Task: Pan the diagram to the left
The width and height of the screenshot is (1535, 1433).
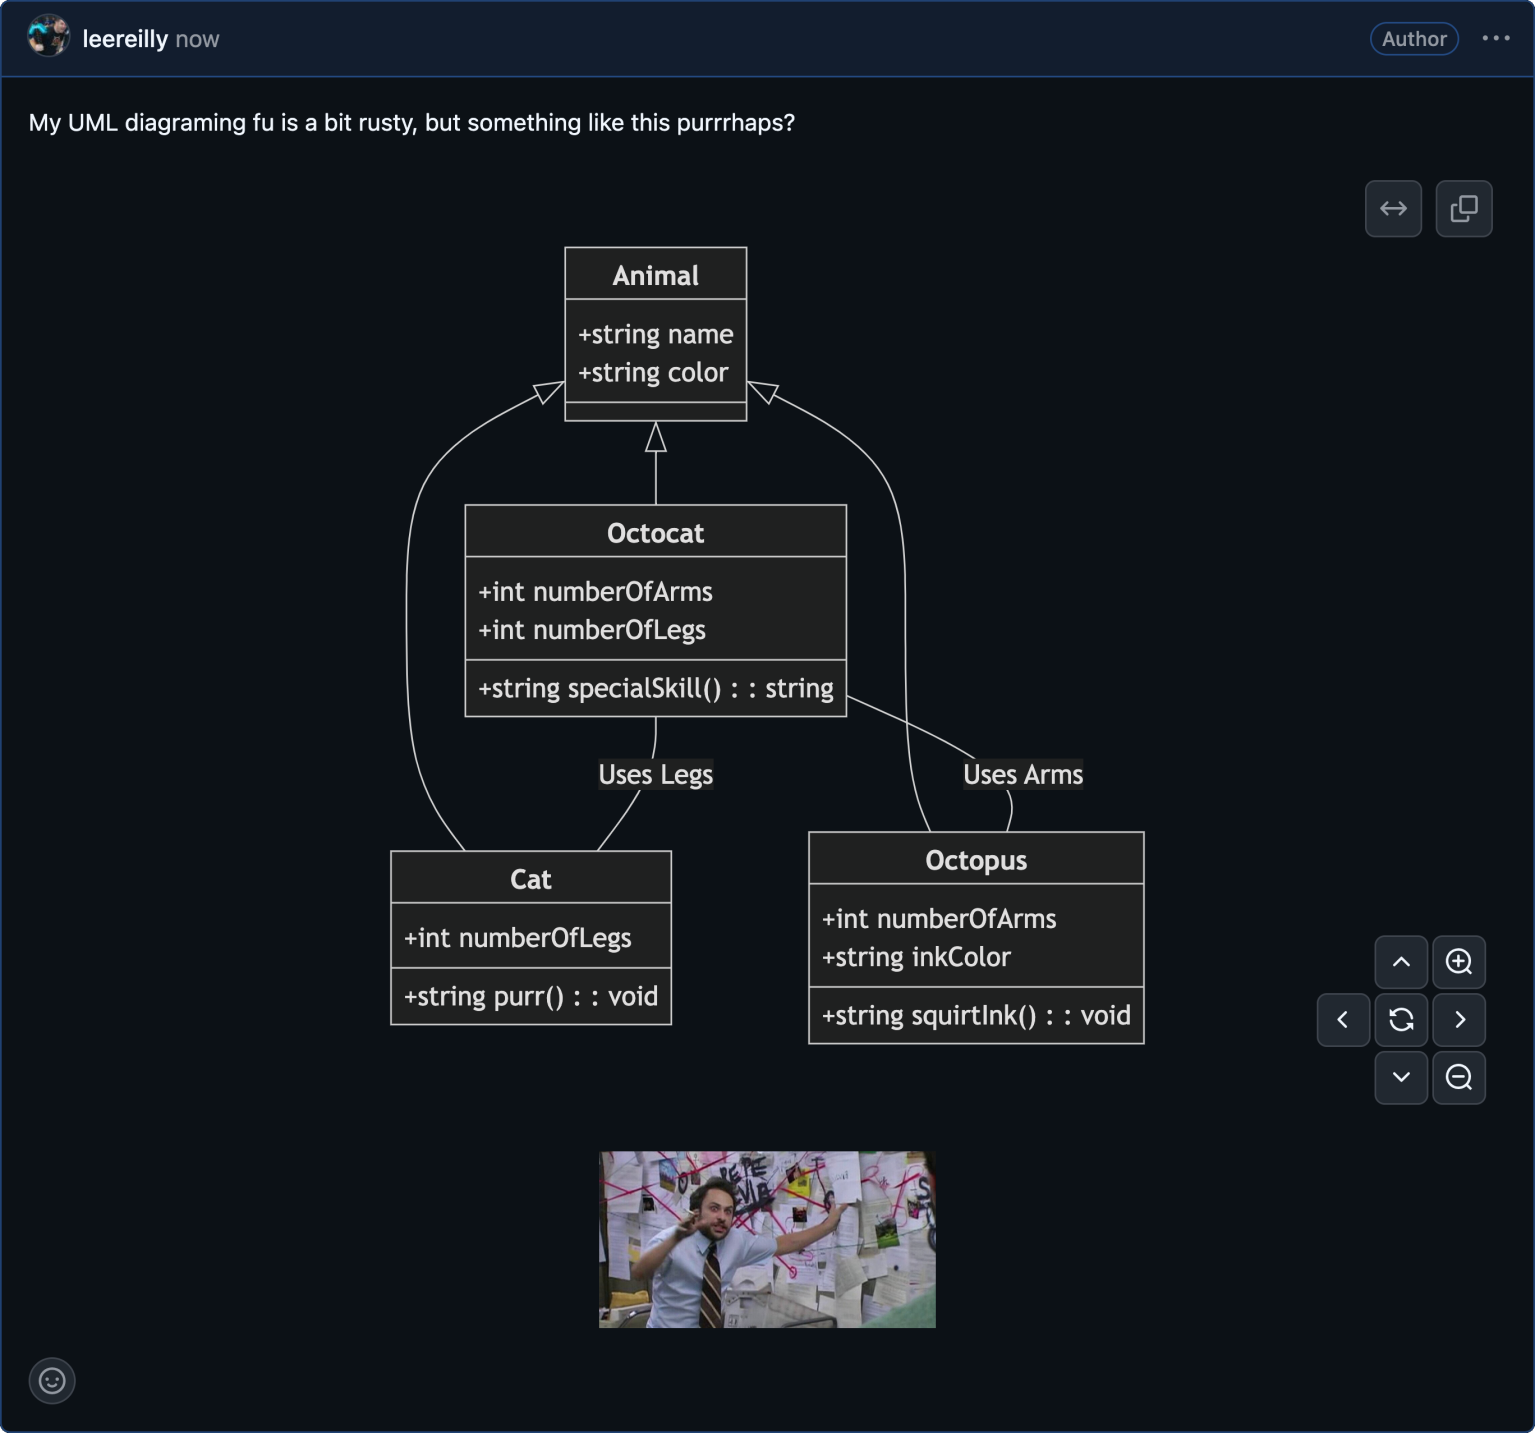Action: (1343, 1020)
